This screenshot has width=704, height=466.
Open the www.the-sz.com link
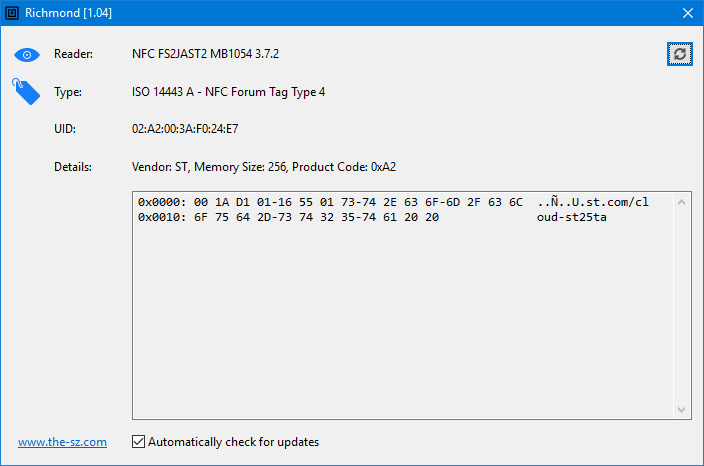click(62, 442)
